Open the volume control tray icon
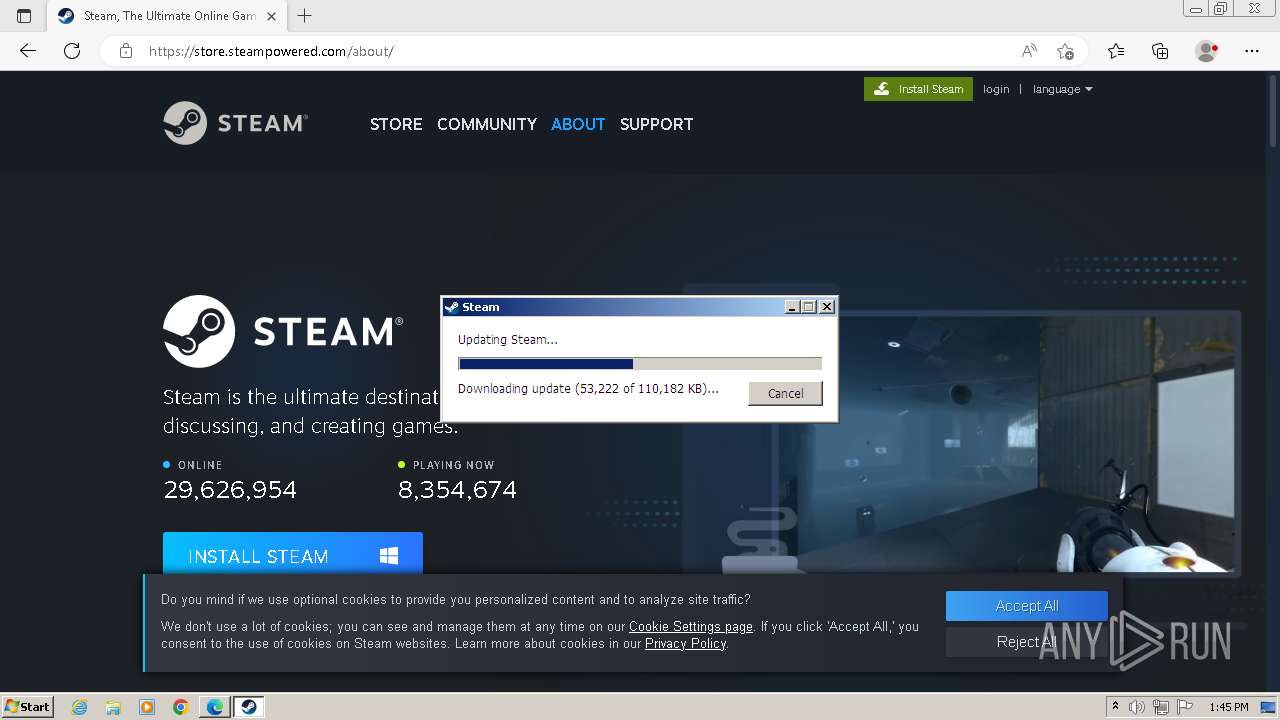Screen dimensions: 1280x720 (1137, 707)
